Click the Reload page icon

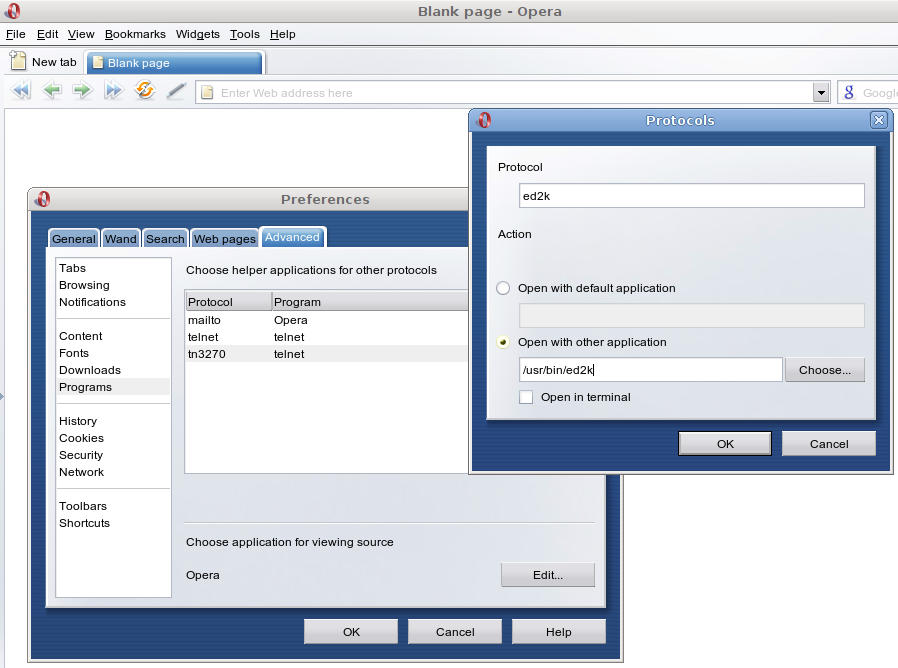click(145, 91)
